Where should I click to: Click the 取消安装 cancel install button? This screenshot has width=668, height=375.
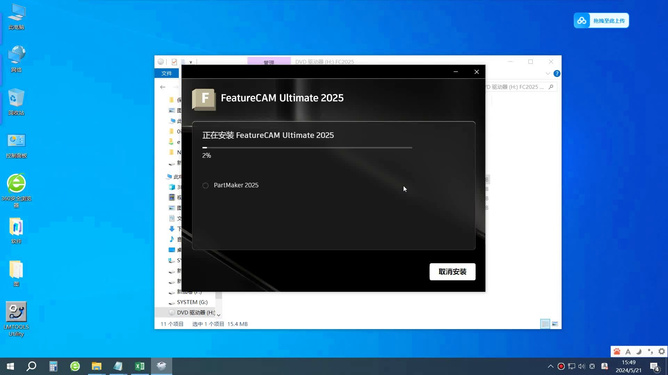pos(452,272)
